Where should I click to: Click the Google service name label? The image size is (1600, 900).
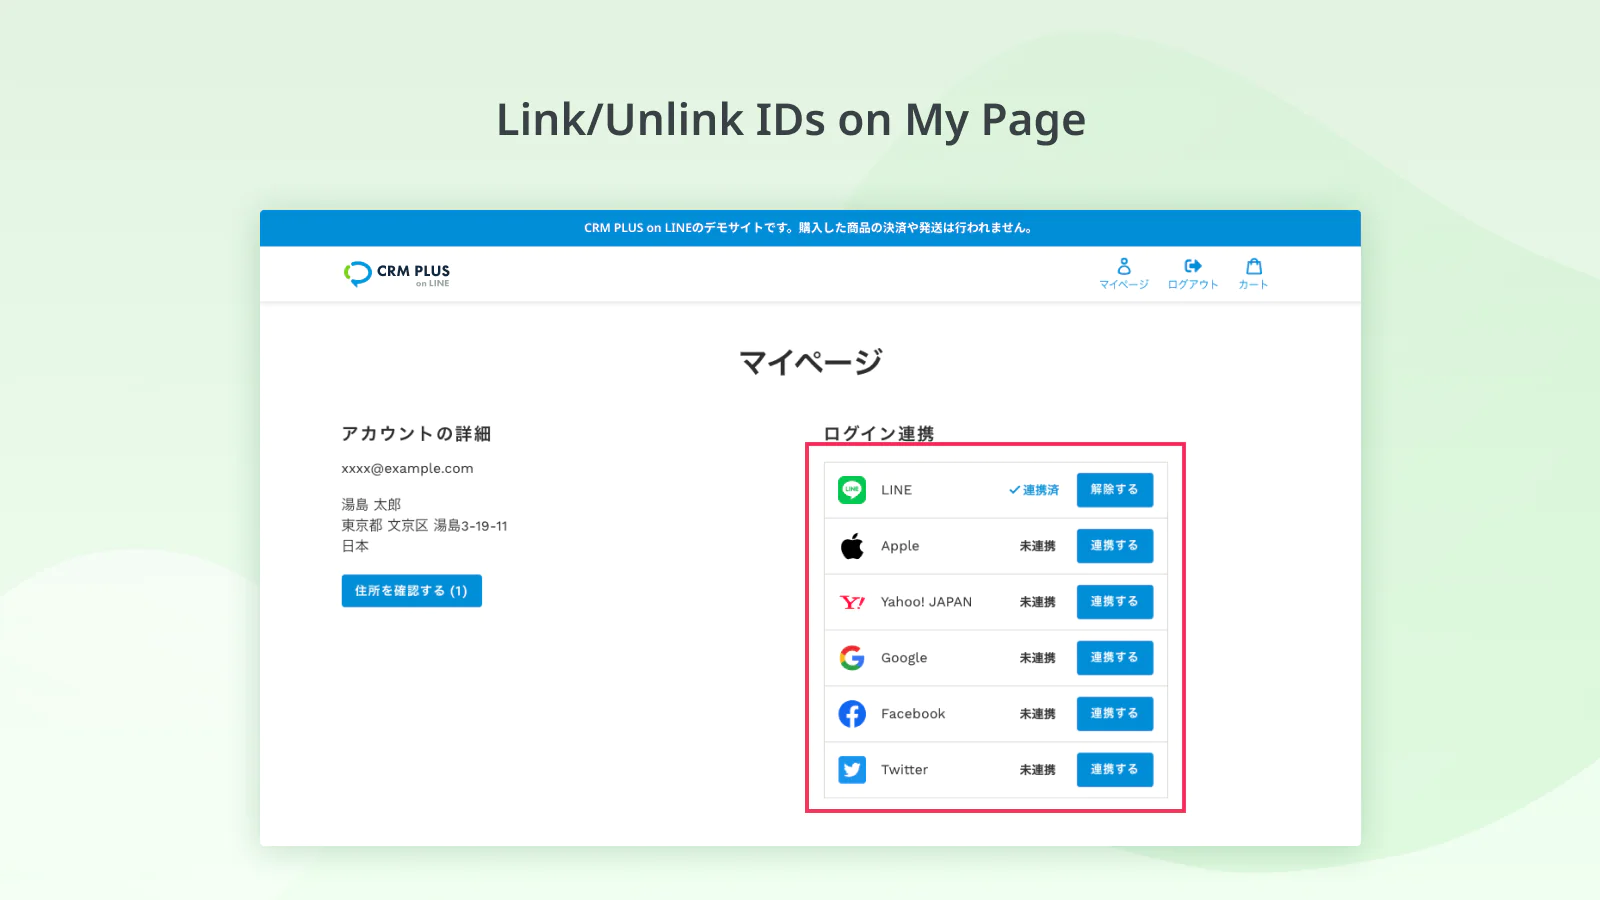[x=904, y=658]
